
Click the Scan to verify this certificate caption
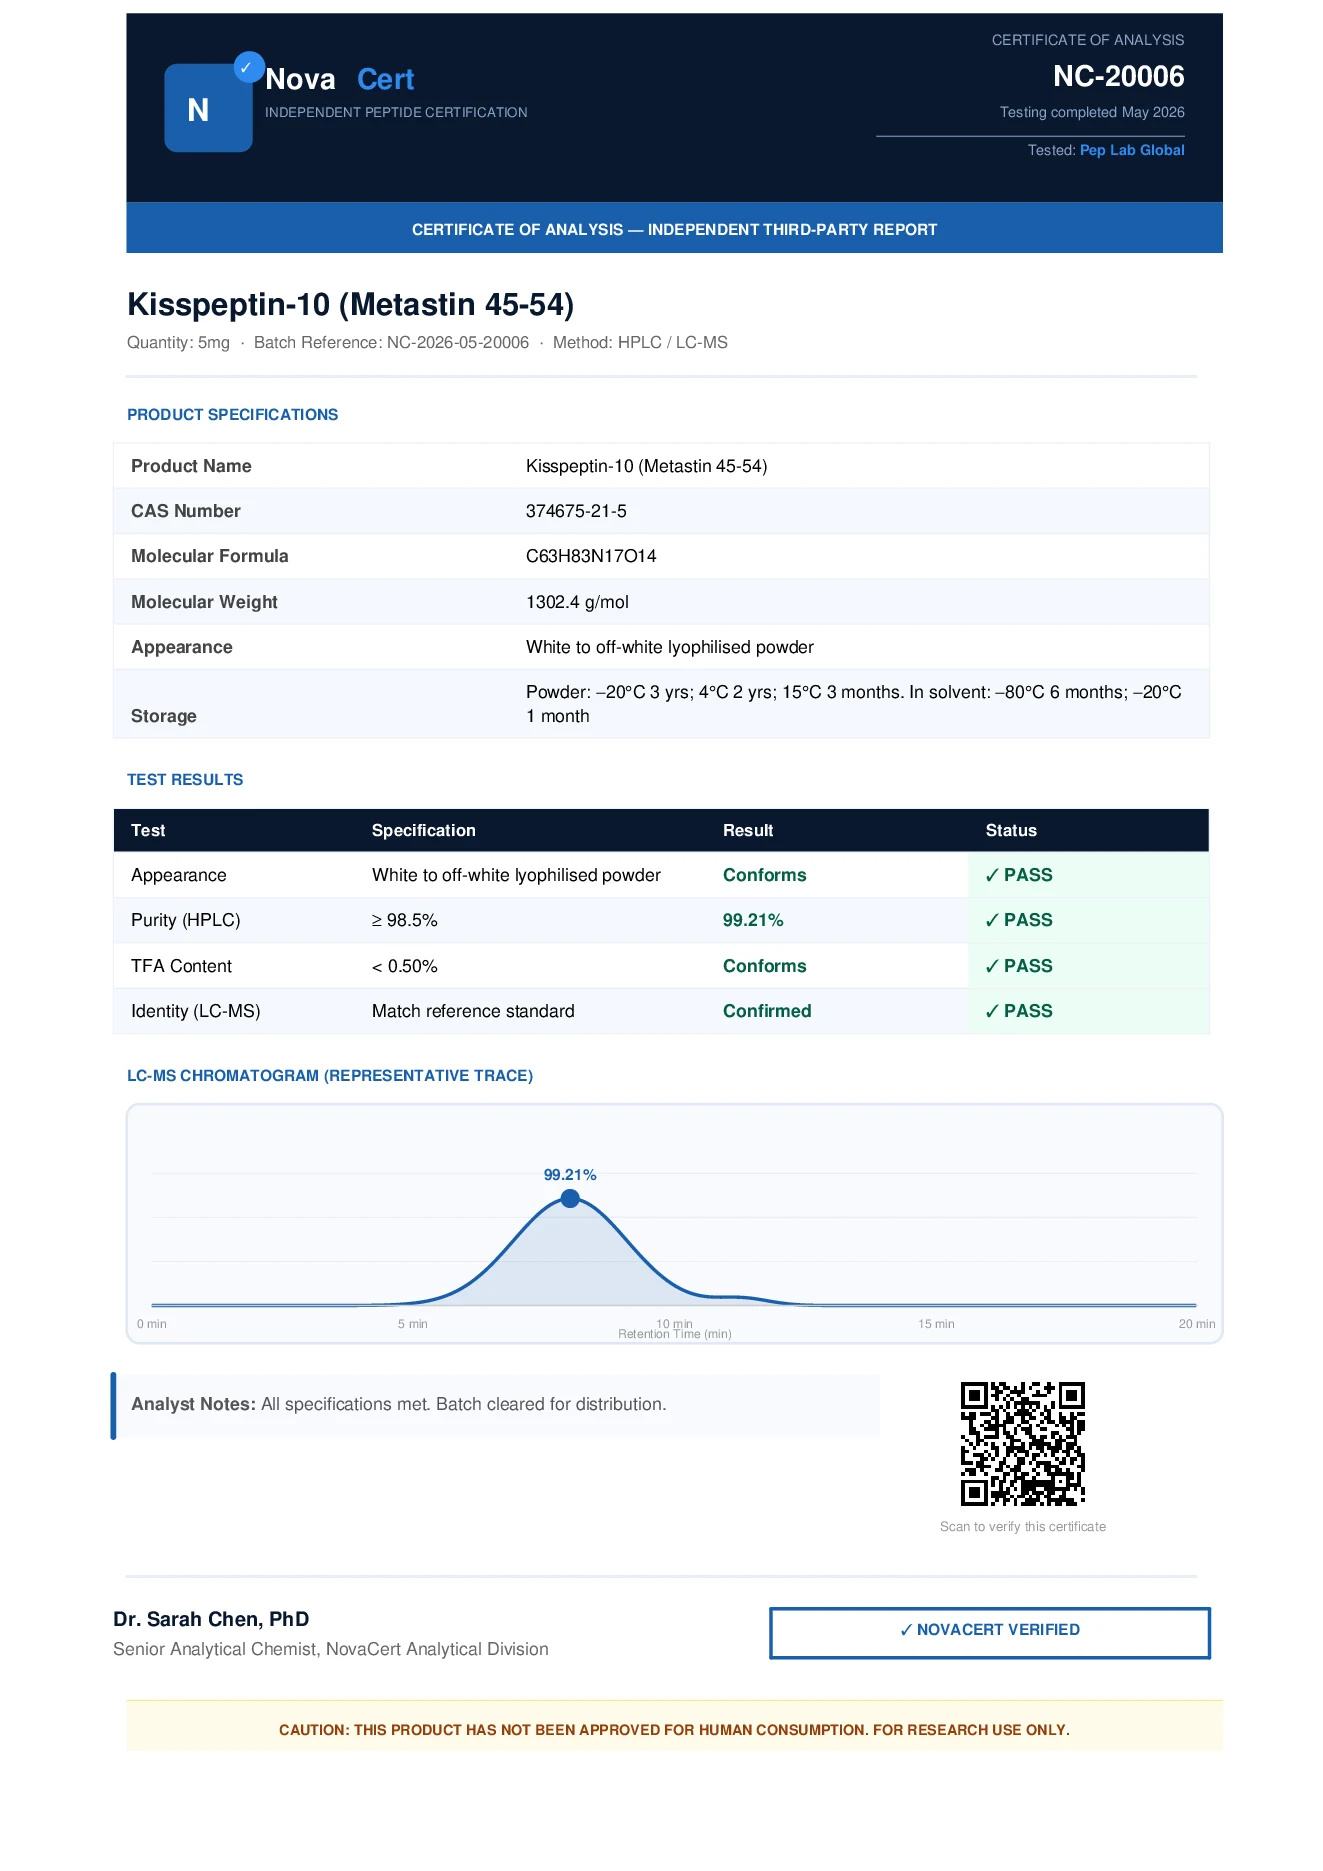[x=1022, y=1527]
